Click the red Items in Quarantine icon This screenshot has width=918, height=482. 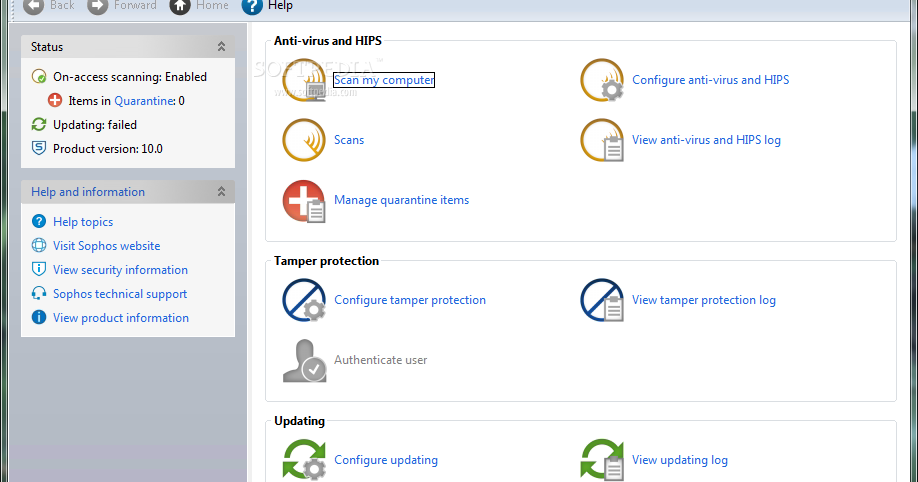point(55,101)
